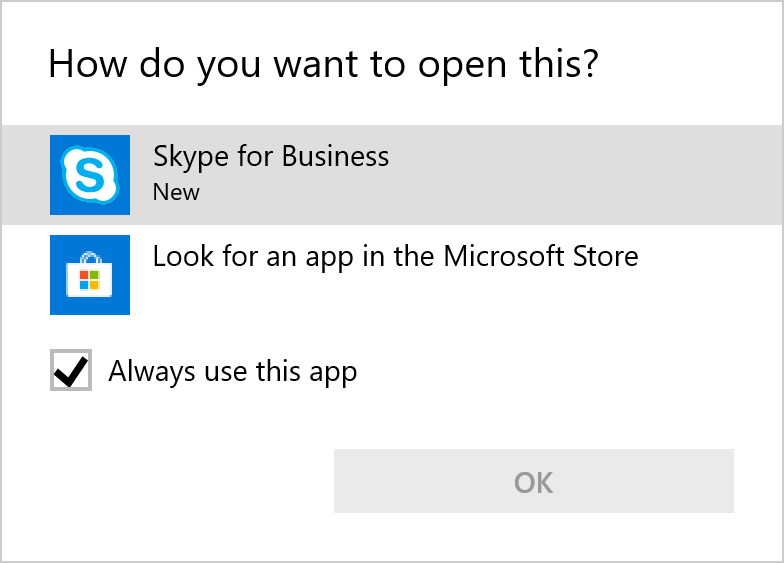This screenshot has height=563, width=784.
Task: Uncheck the Always use this app checkbox
Action: click(71, 371)
